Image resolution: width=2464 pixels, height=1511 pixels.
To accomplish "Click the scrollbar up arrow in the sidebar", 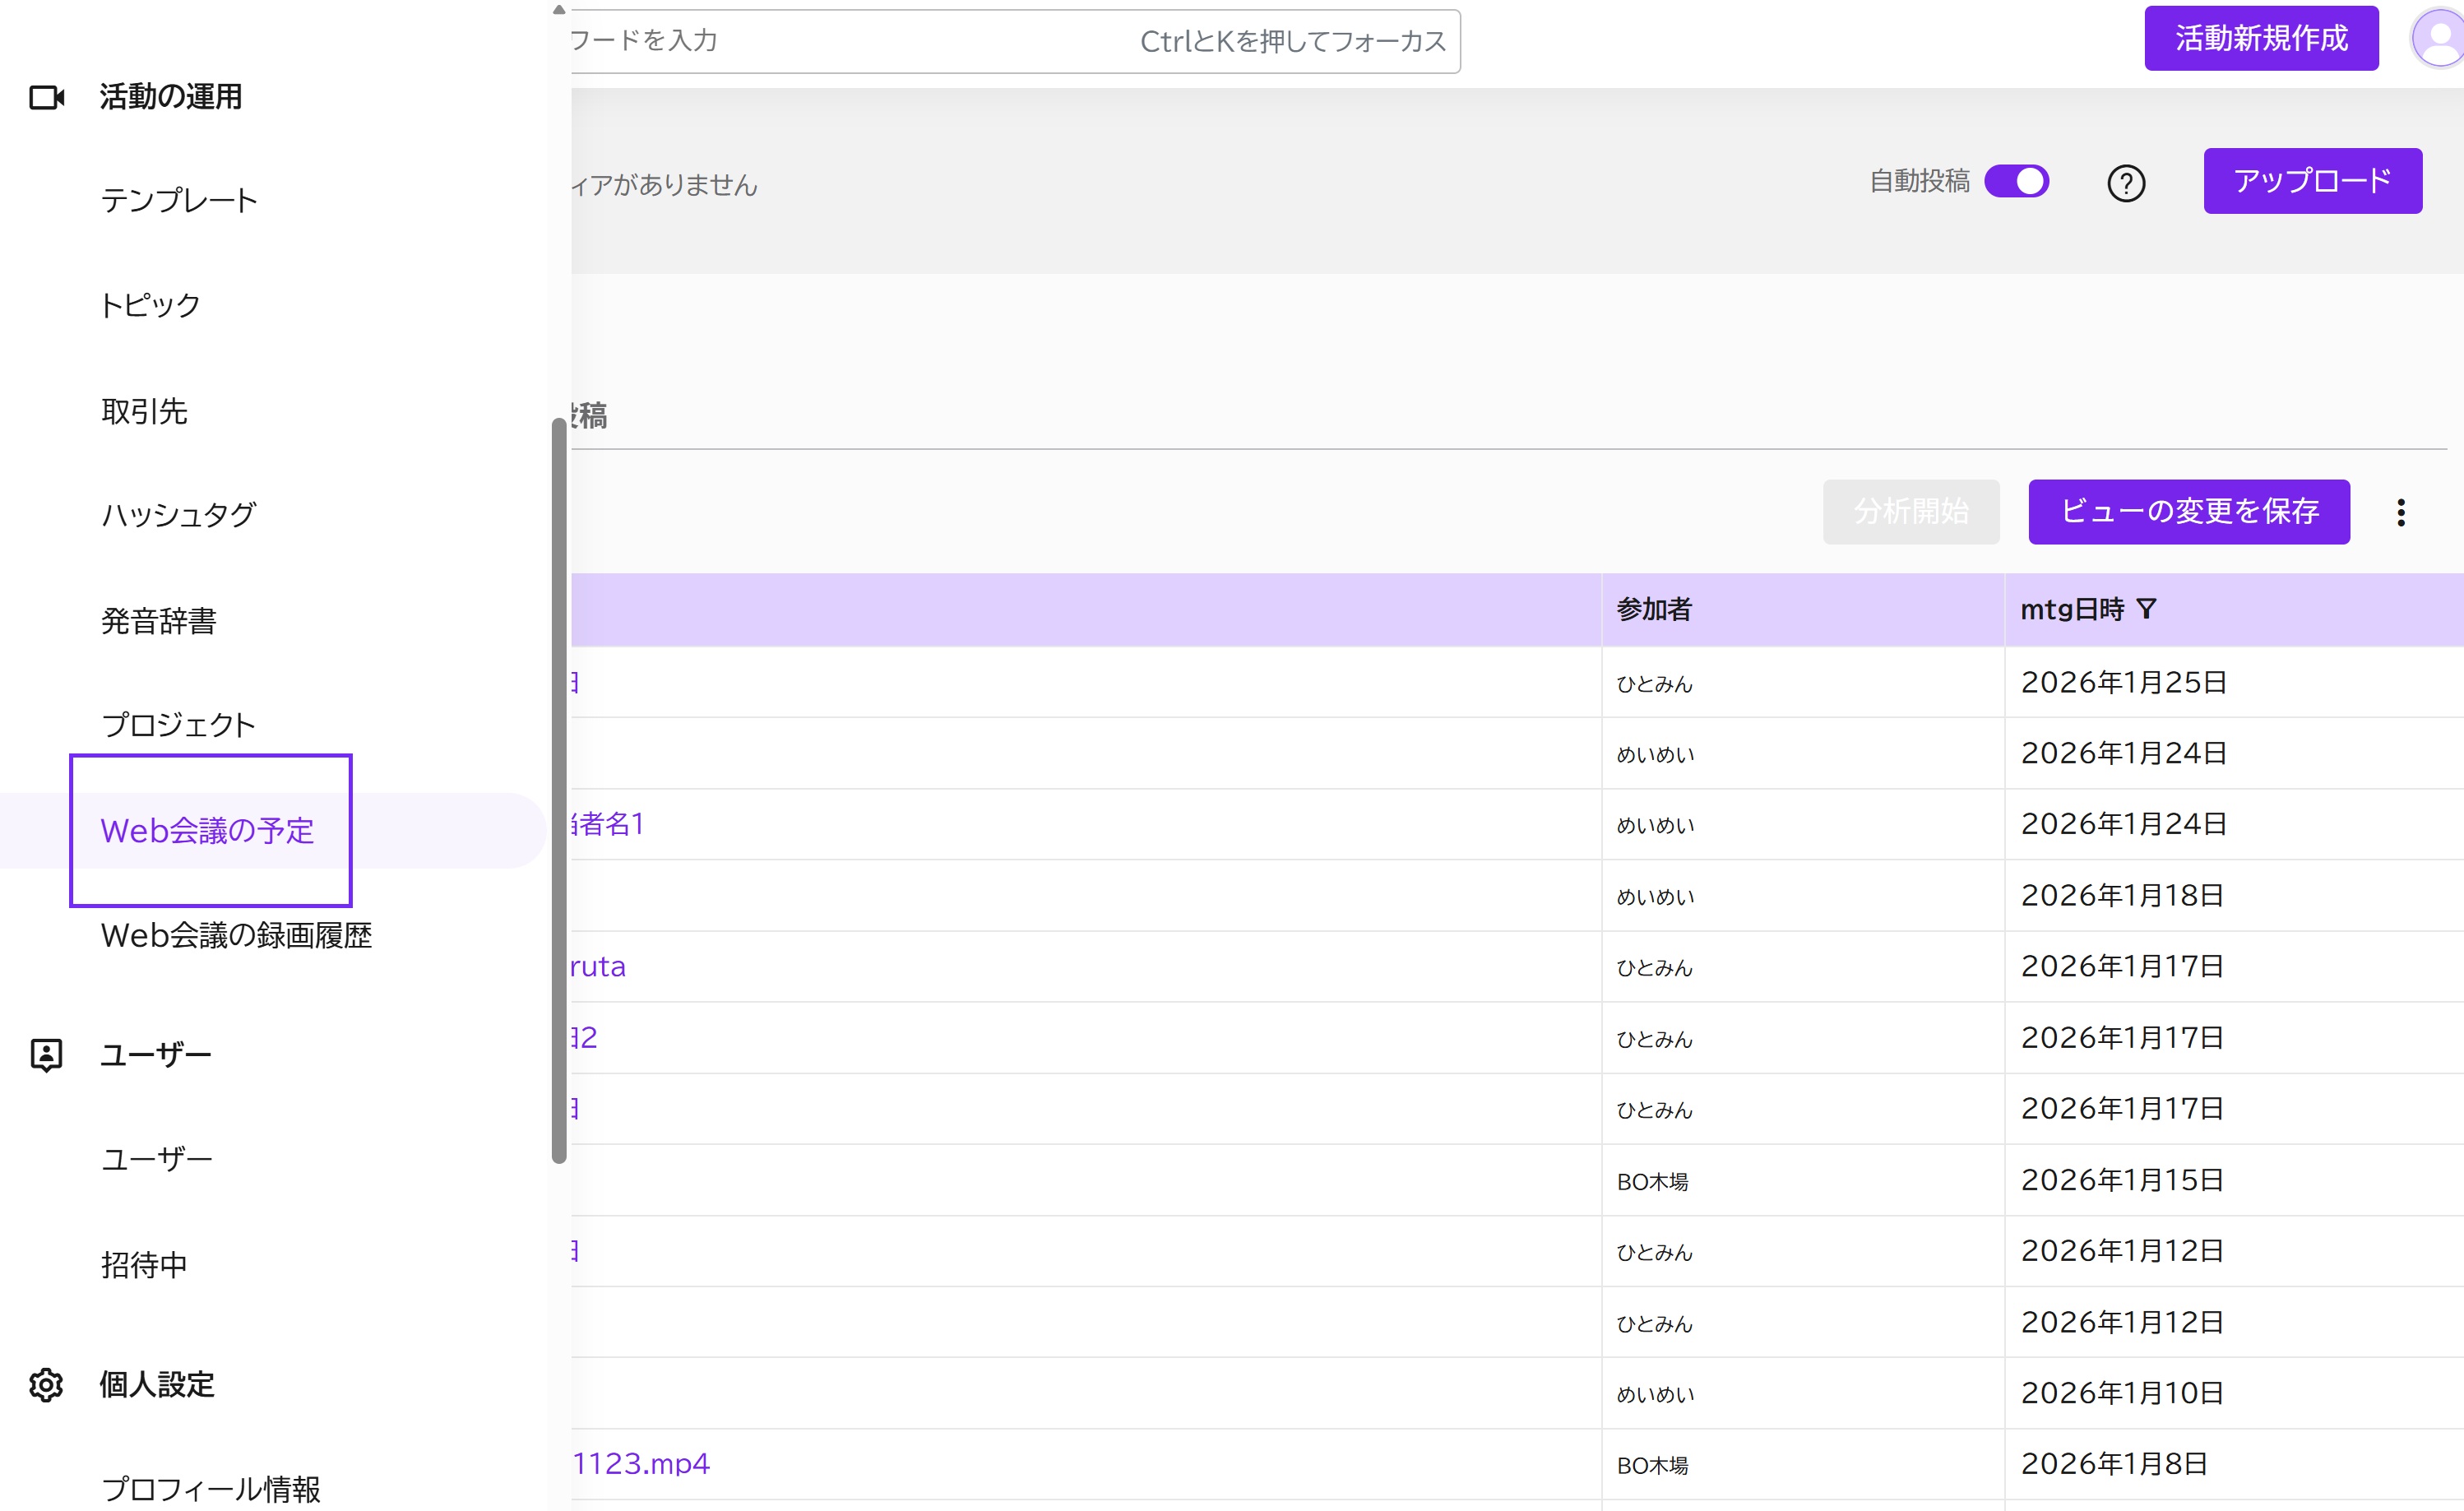I will tap(559, 10).
